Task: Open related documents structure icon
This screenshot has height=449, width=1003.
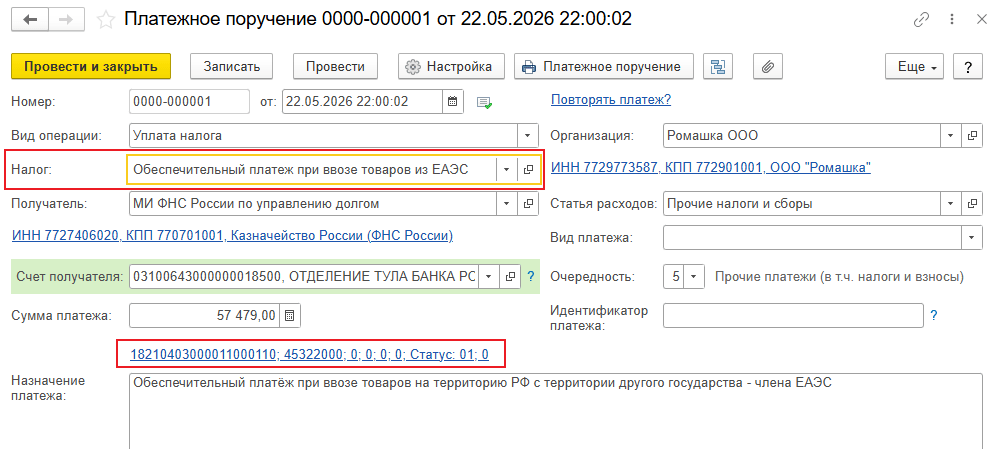Action: (718, 67)
